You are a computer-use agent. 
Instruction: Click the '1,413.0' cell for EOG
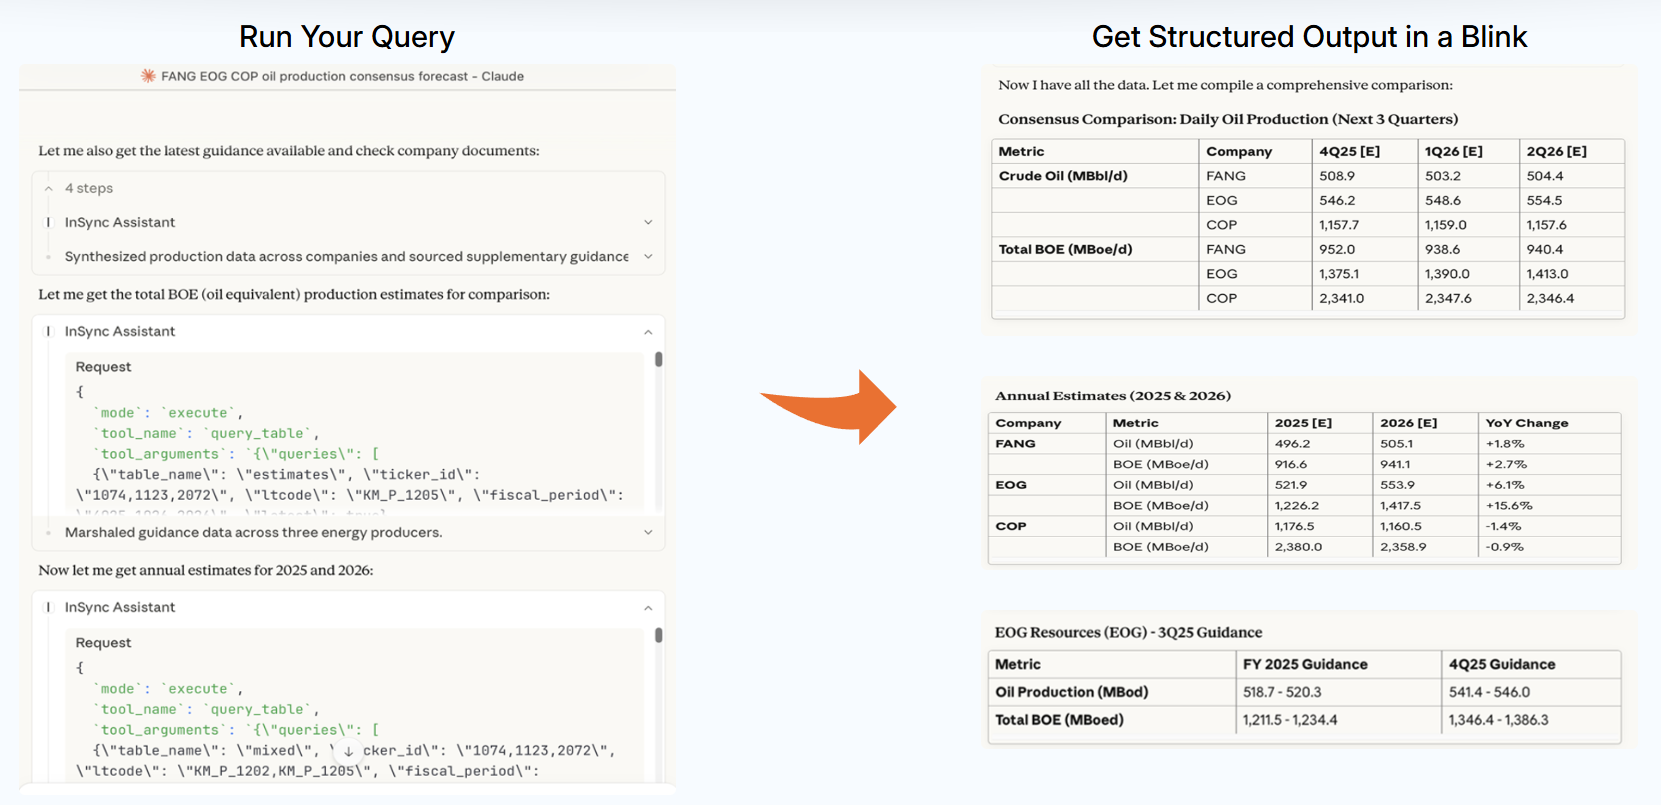pos(1547,274)
